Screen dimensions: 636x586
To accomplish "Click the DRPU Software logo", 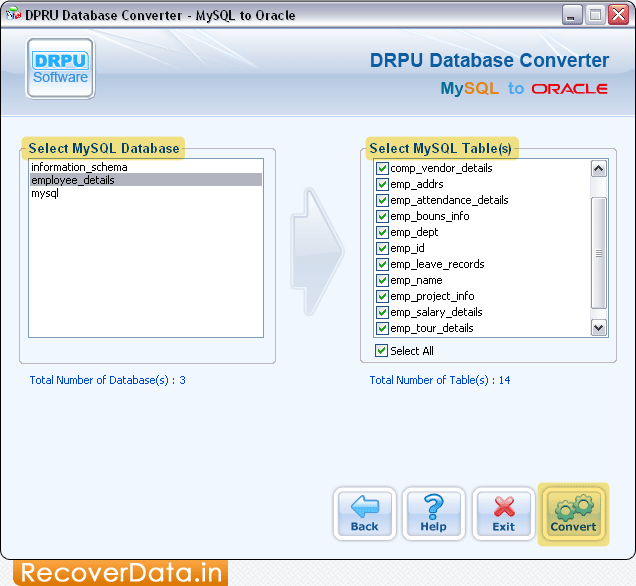I will tap(60, 69).
